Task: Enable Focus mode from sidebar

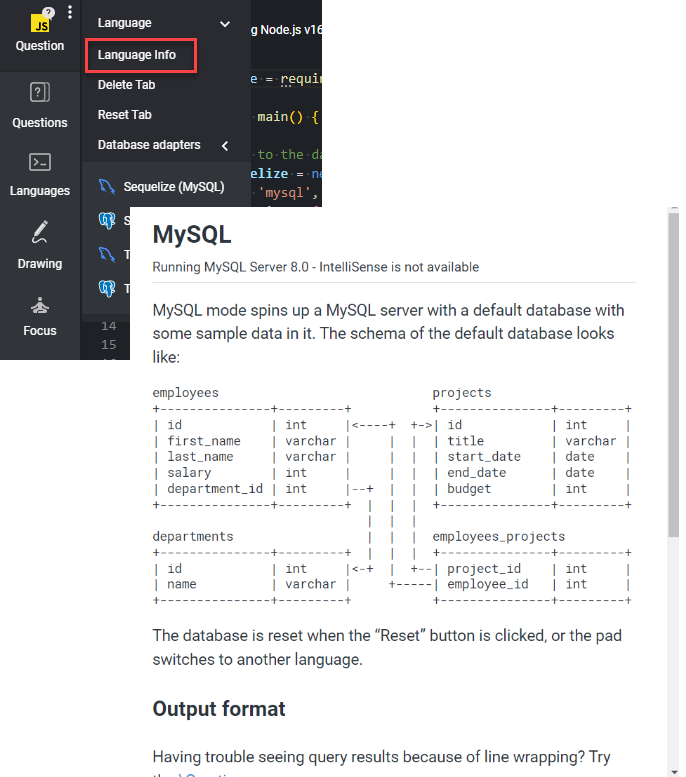Action: (x=40, y=304)
